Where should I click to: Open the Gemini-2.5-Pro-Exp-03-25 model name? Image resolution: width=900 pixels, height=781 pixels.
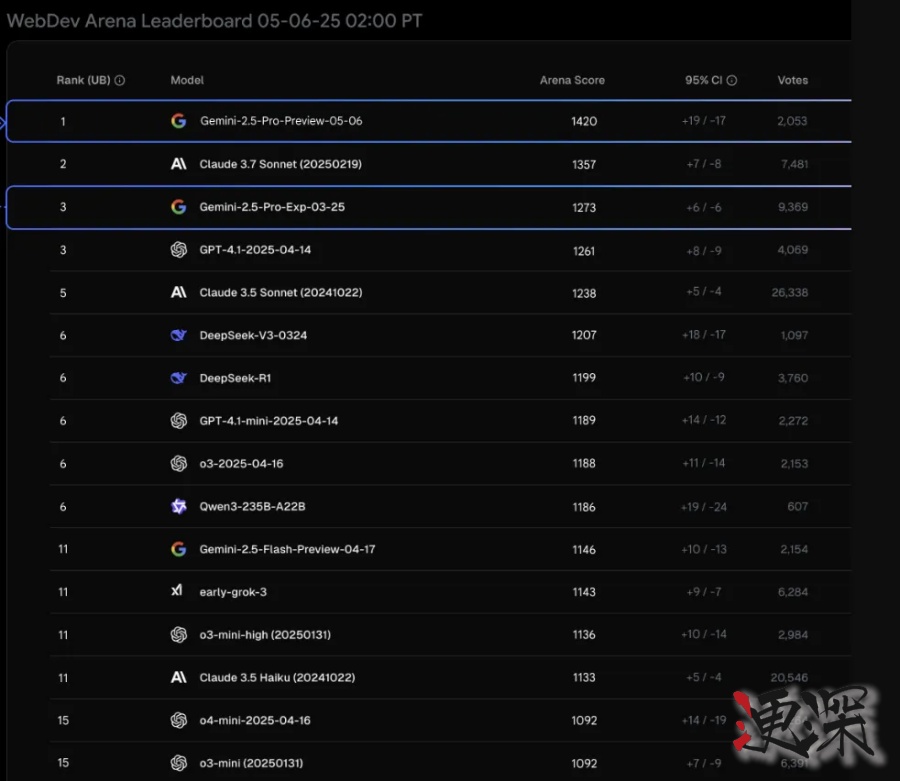point(272,207)
